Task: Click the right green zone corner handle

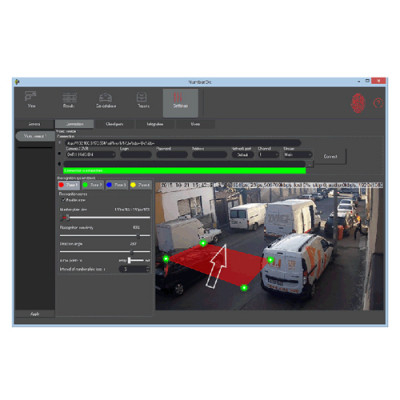Action: (270, 260)
